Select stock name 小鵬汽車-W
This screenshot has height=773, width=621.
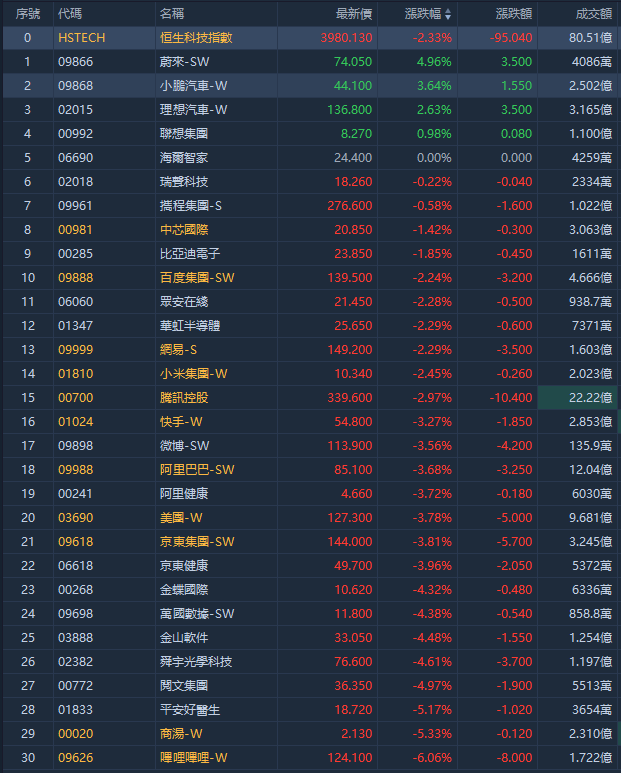(x=193, y=86)
